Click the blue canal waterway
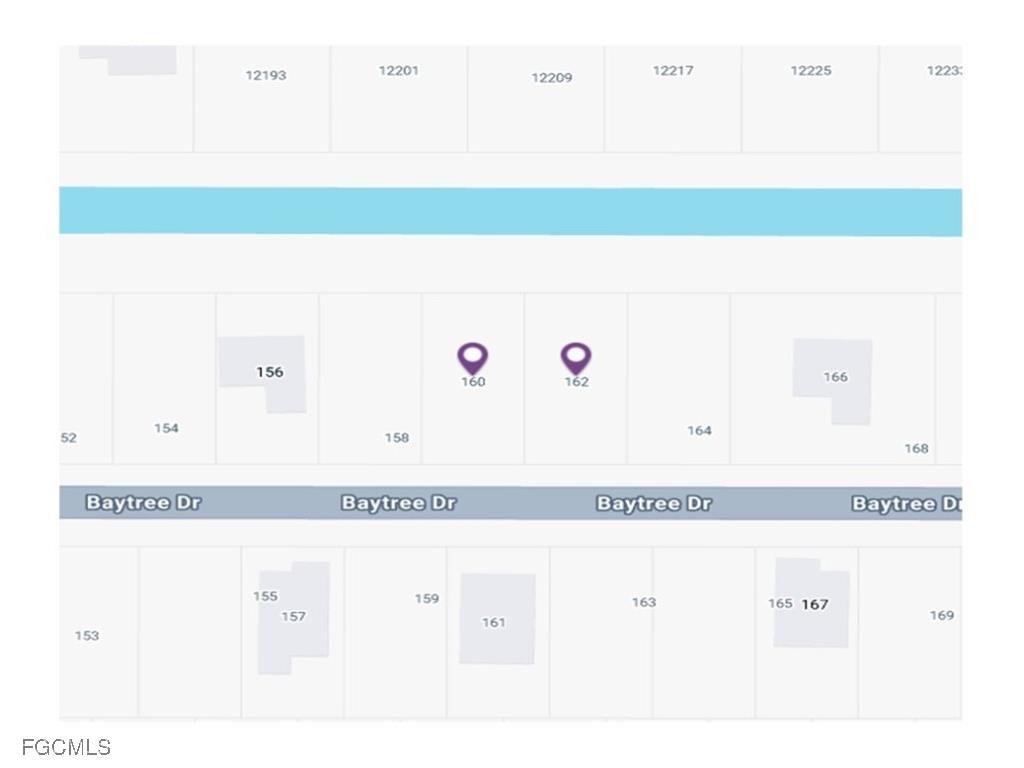 (x=510, y=211)
